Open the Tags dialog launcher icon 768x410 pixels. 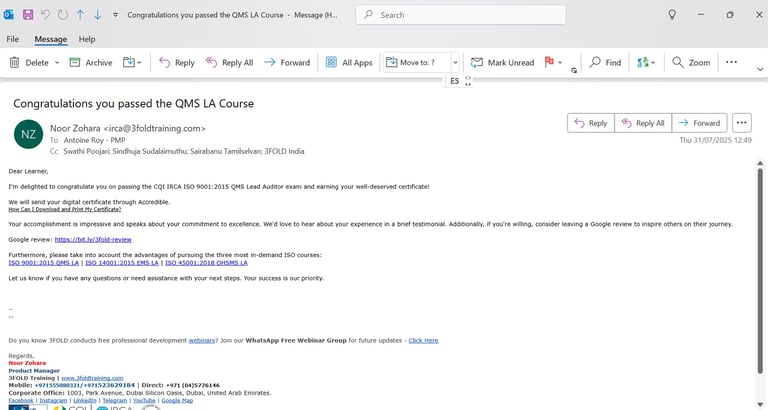(574, 71)
